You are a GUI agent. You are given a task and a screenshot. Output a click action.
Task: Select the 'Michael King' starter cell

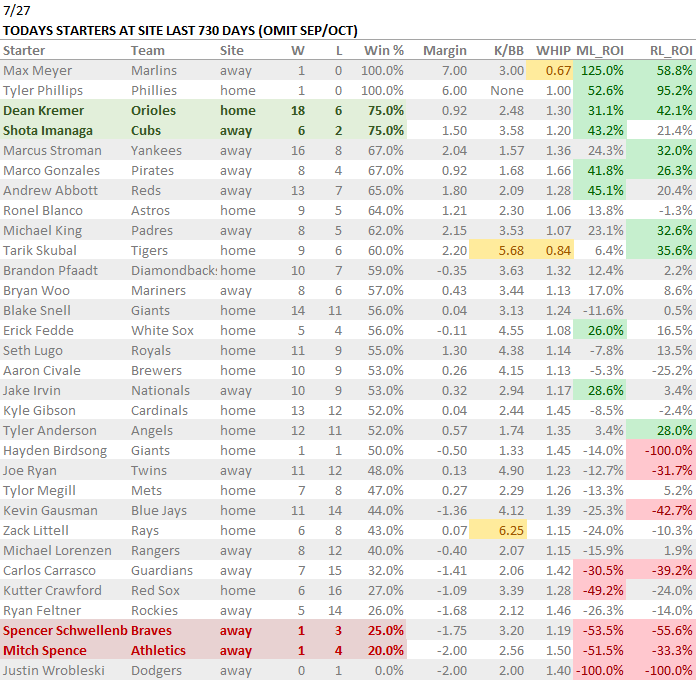[43, 230]
